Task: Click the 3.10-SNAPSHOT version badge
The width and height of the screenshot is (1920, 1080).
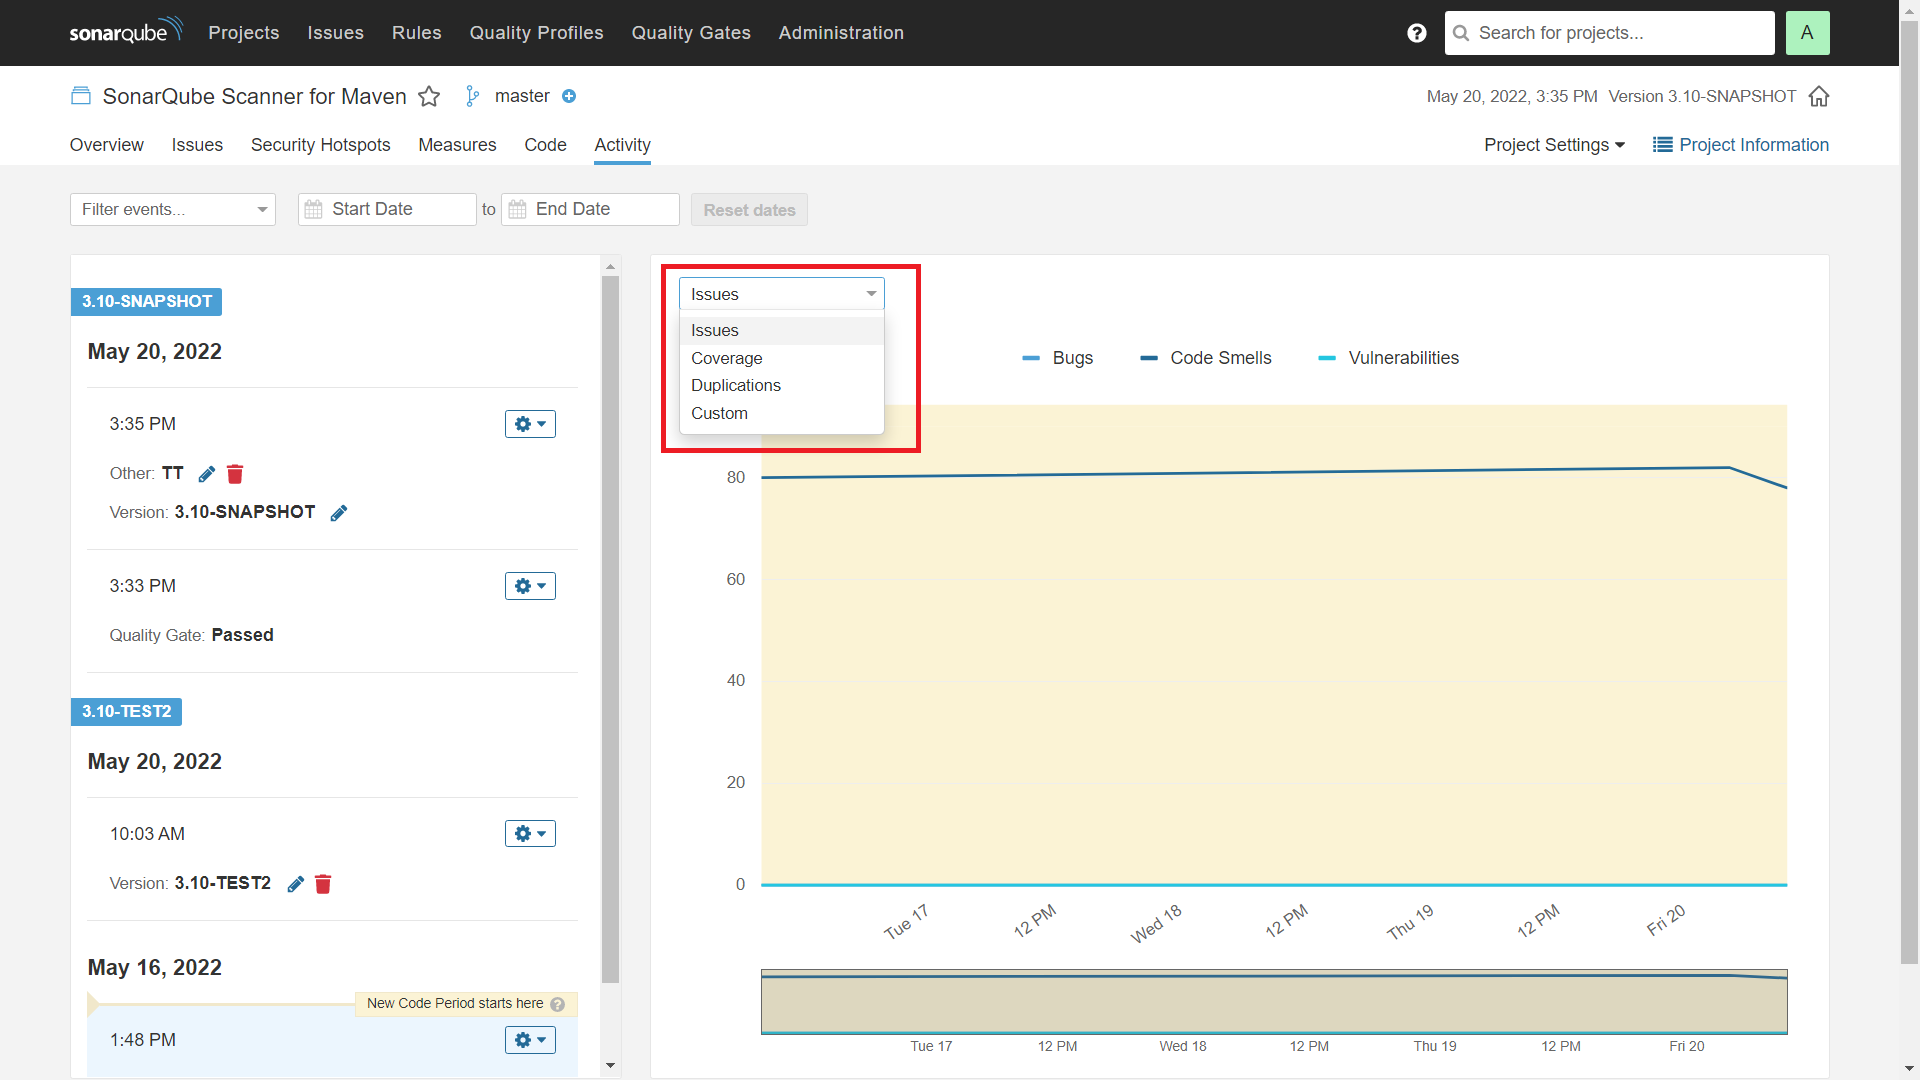Action: 146,301
